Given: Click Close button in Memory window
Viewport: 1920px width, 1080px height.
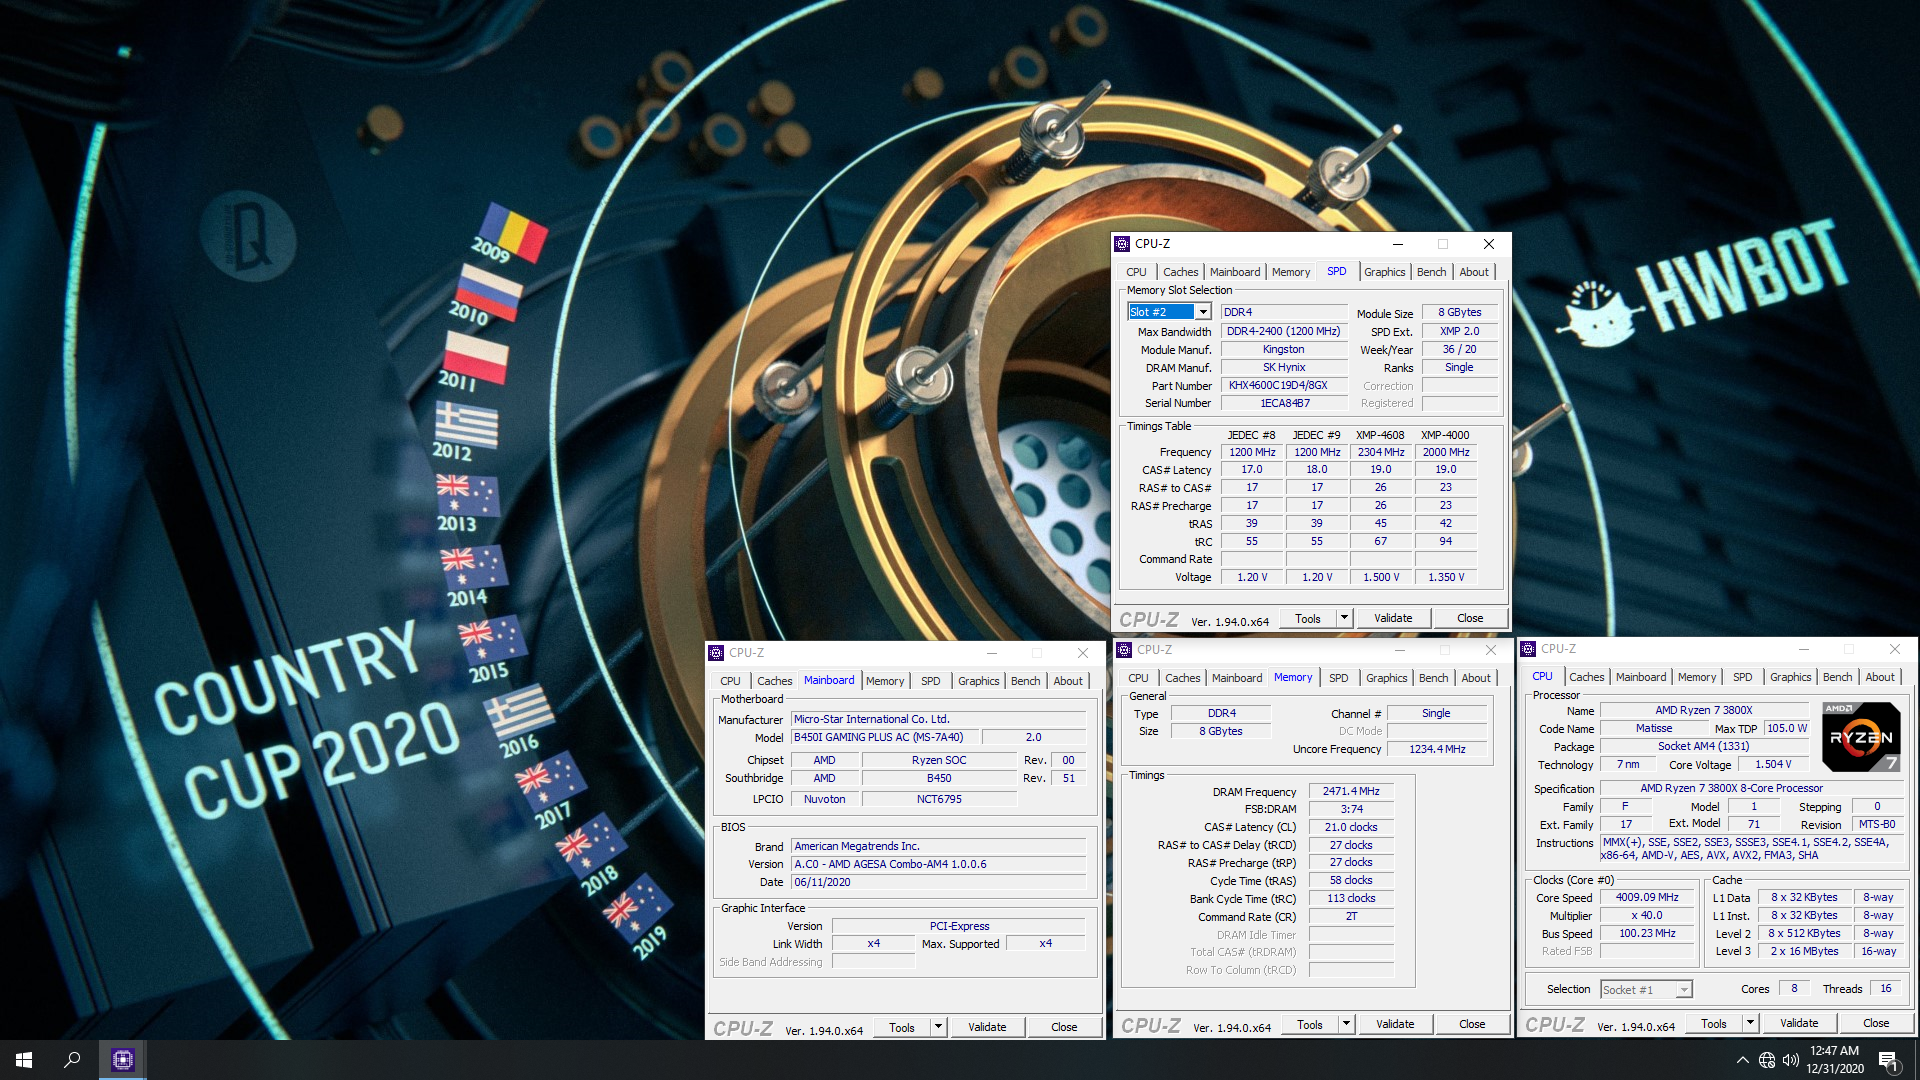Looking at the screenshot, I should 1472,1024.
